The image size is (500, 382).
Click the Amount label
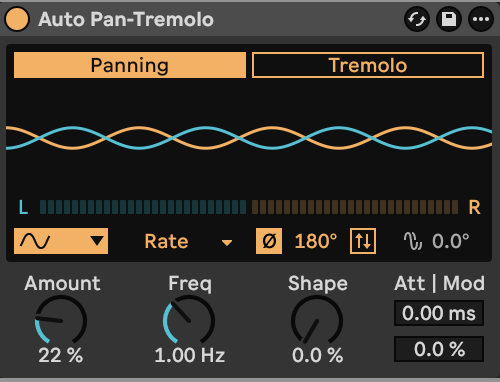(x=62, y=284)
